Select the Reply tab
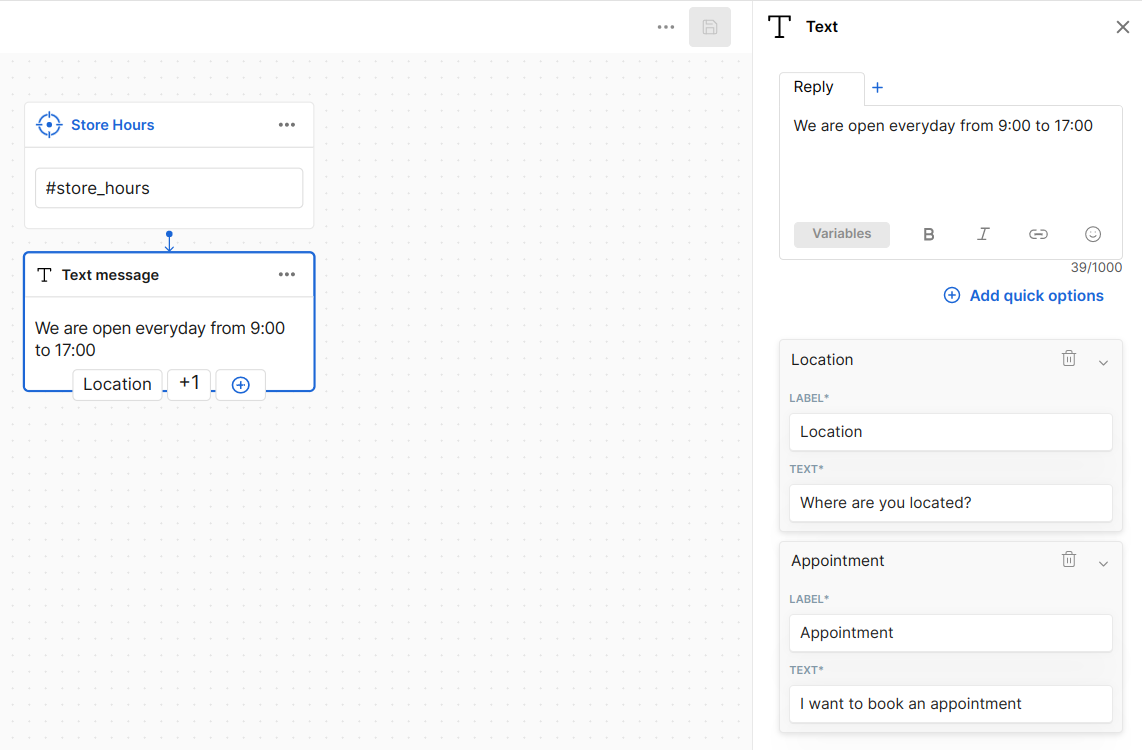The width and height of the screenshot is (1142, 750). [814, 88]
